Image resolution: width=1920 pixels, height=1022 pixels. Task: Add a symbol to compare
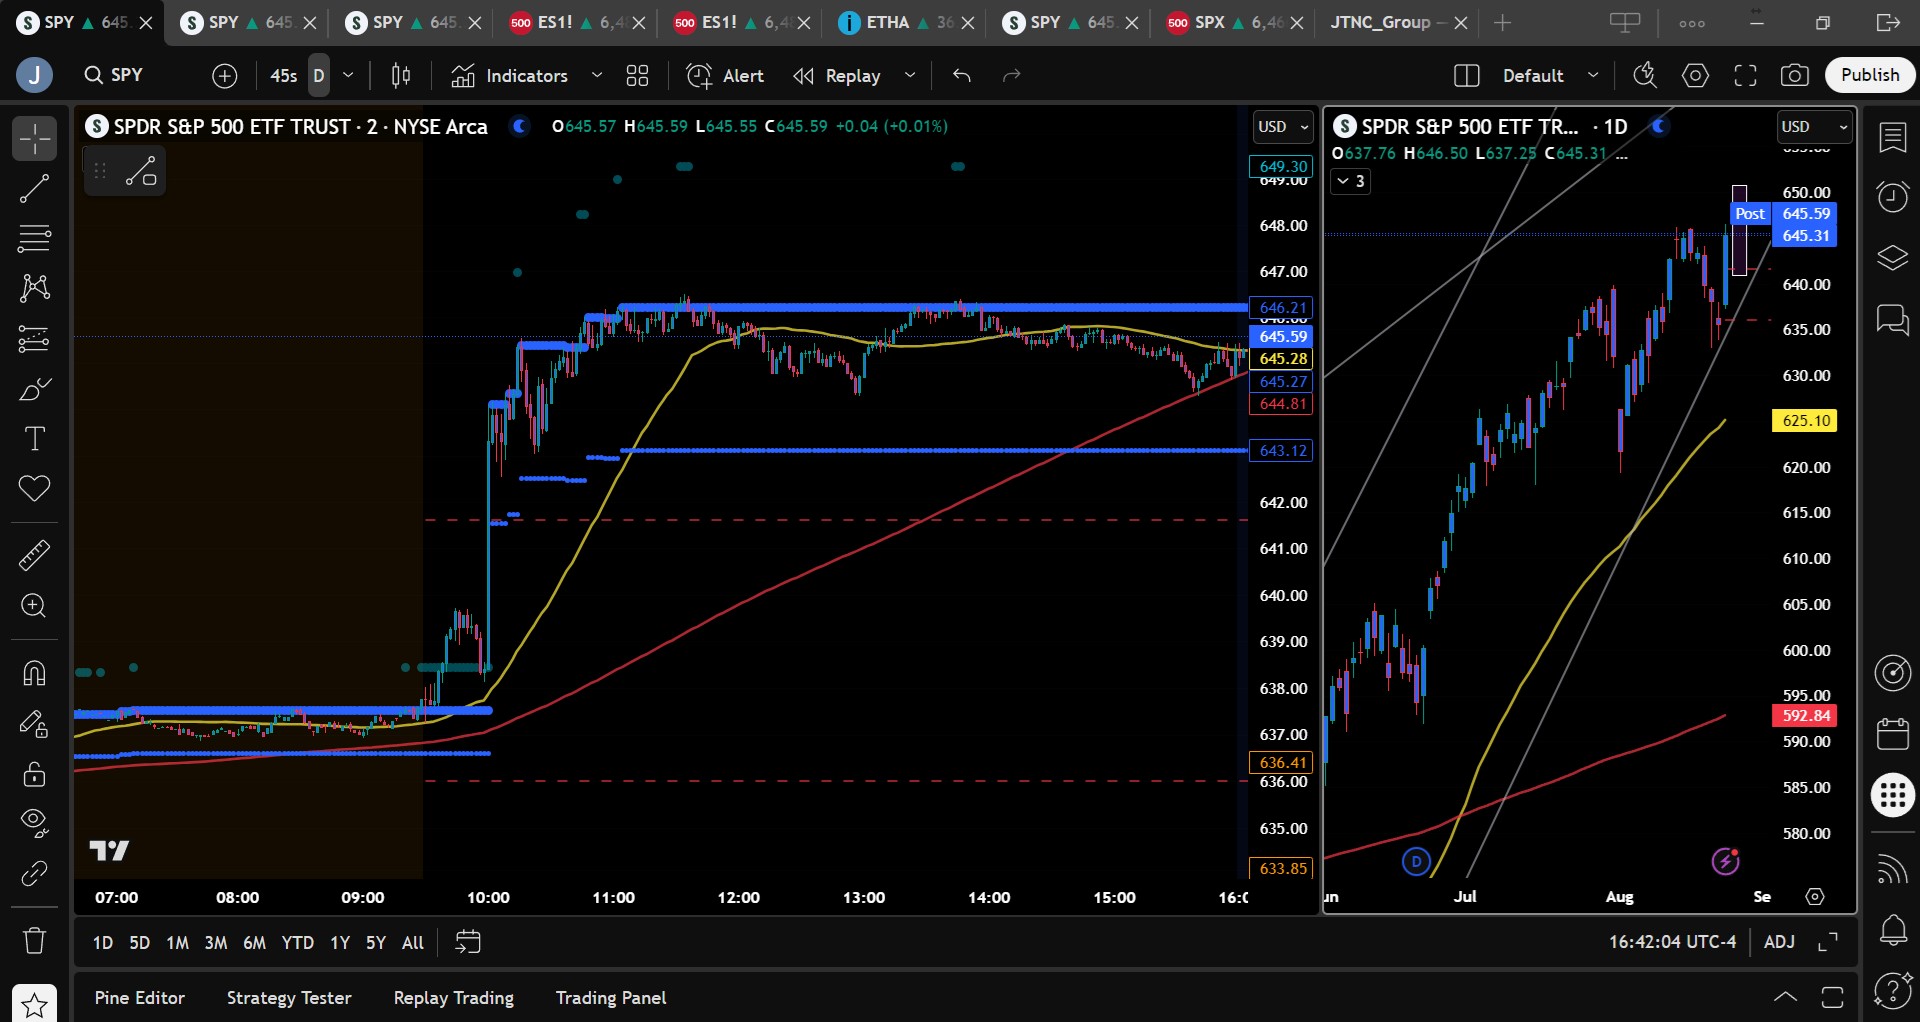click(x=225, y=75)
